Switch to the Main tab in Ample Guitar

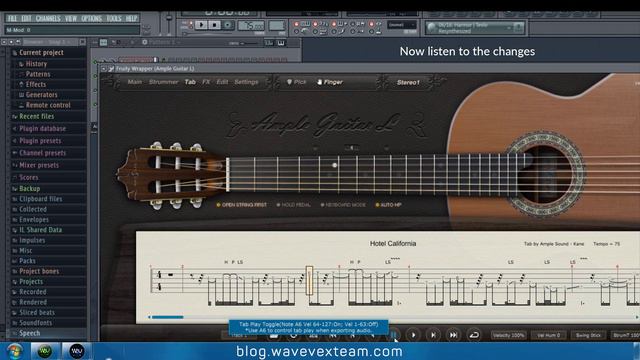[135, 82]
